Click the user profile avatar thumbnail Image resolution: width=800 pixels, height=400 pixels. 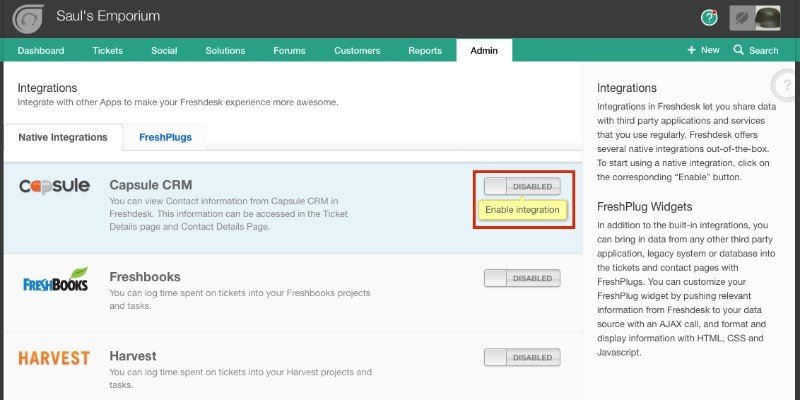point(767,18)
